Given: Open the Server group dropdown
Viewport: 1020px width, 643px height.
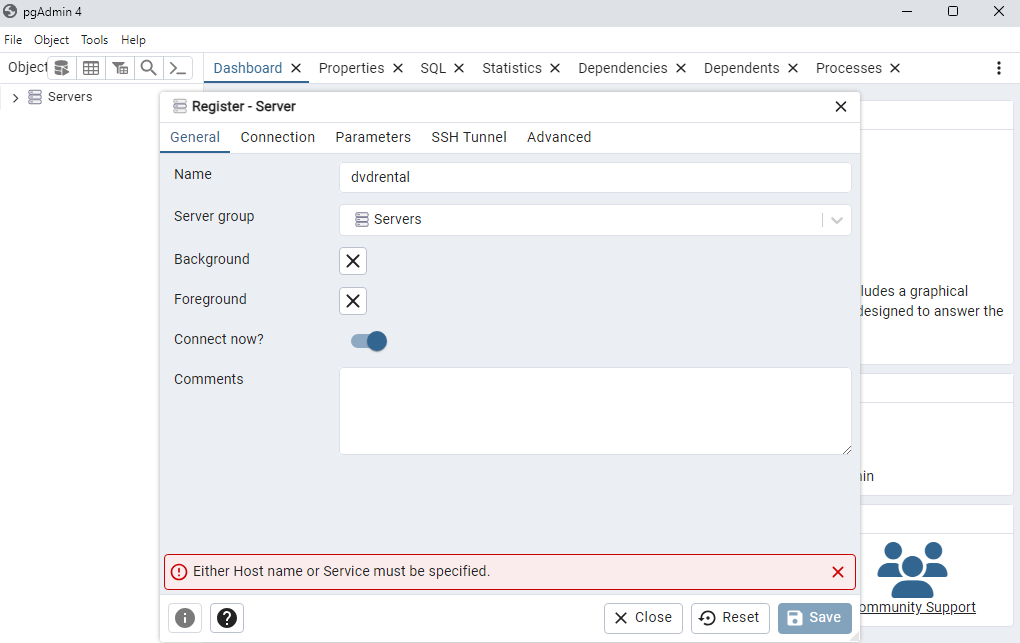Looking at the screenshot, I should pyautogui.click(x=837, y=220).
